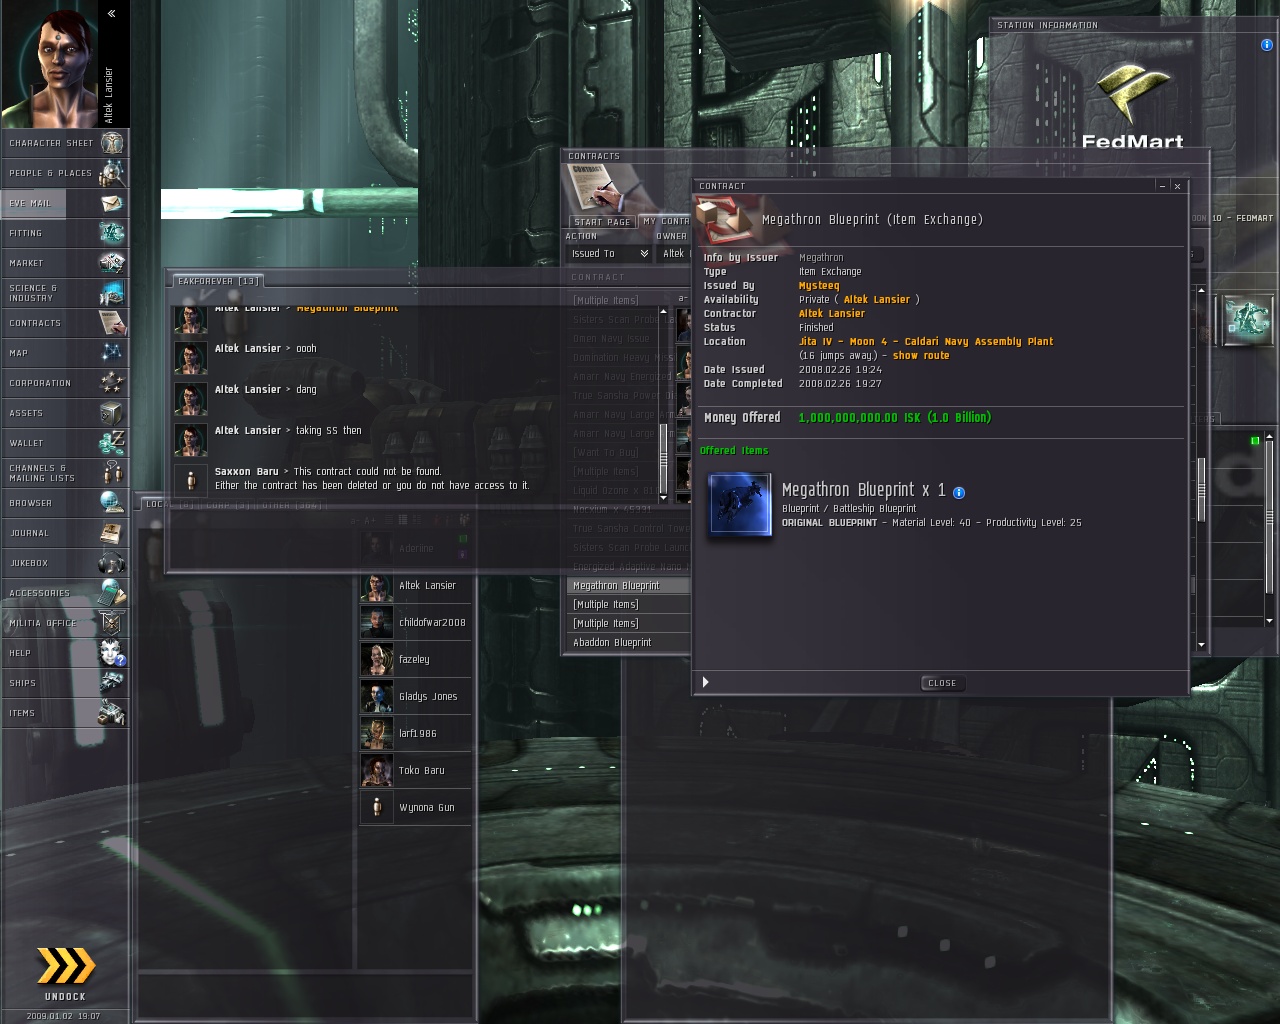
Task: Open the Assets window
Action: (65, 413)
